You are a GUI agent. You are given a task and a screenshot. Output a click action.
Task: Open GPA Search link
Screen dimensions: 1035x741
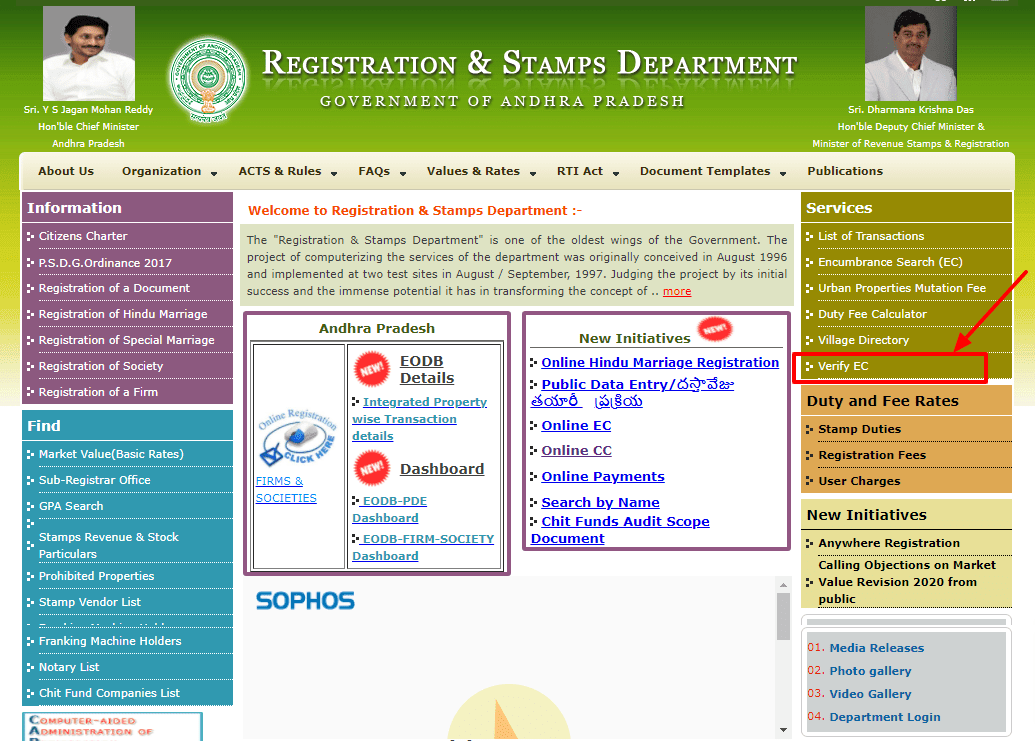[71, 506]
